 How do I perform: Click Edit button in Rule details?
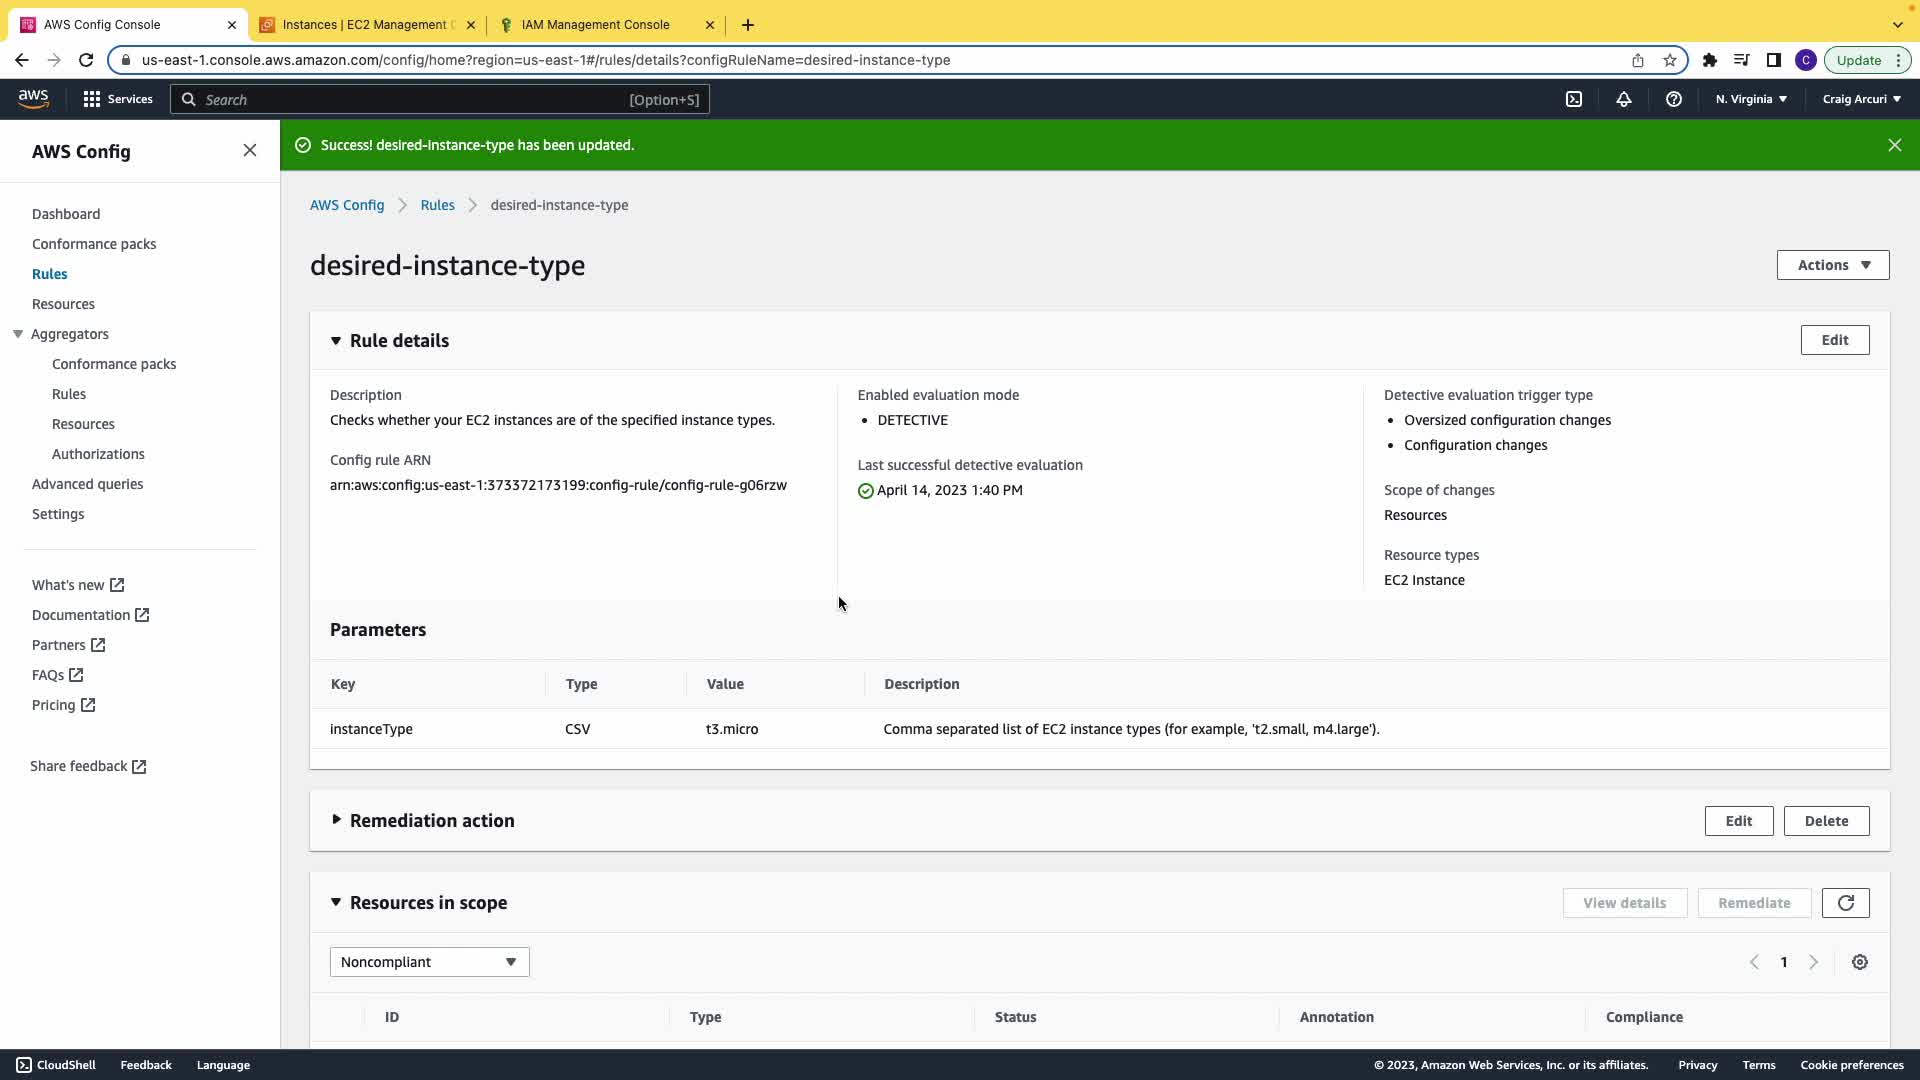[x=1834, y=340]
